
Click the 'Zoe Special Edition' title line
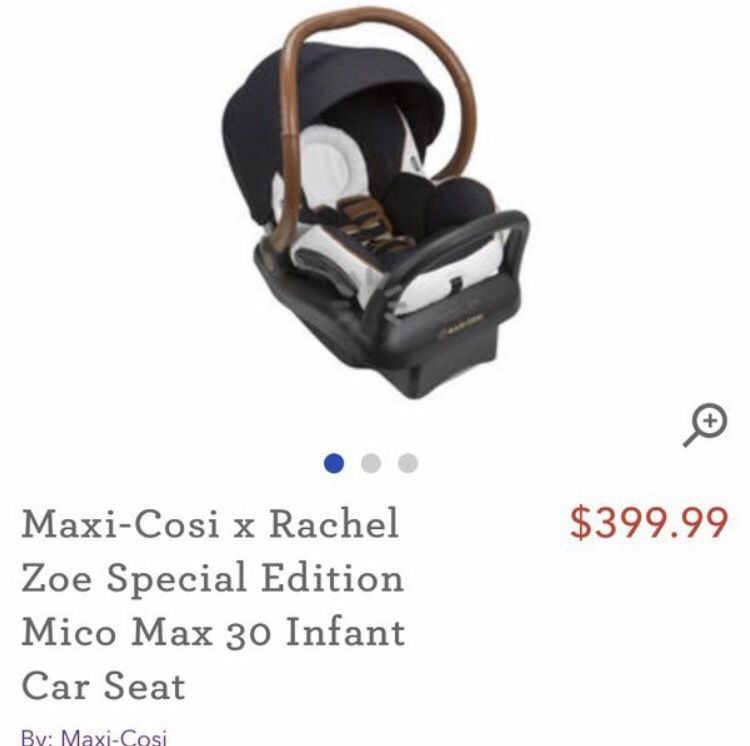[x=213, y=578]
